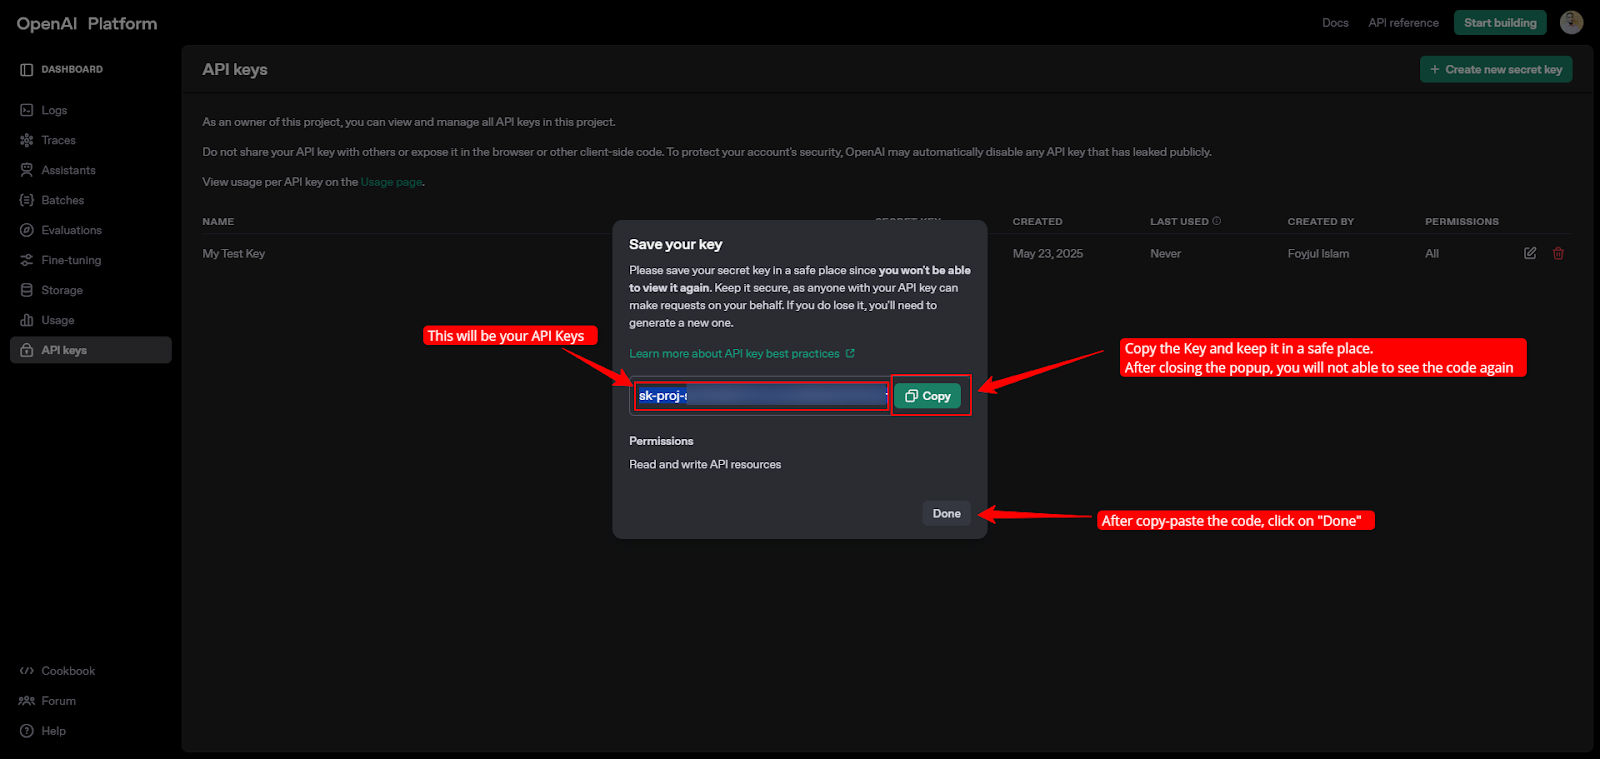Go to Assistants in the sidebar
Image resolution: width=1600 pixels, height=759 pixels.
[68, 170]
